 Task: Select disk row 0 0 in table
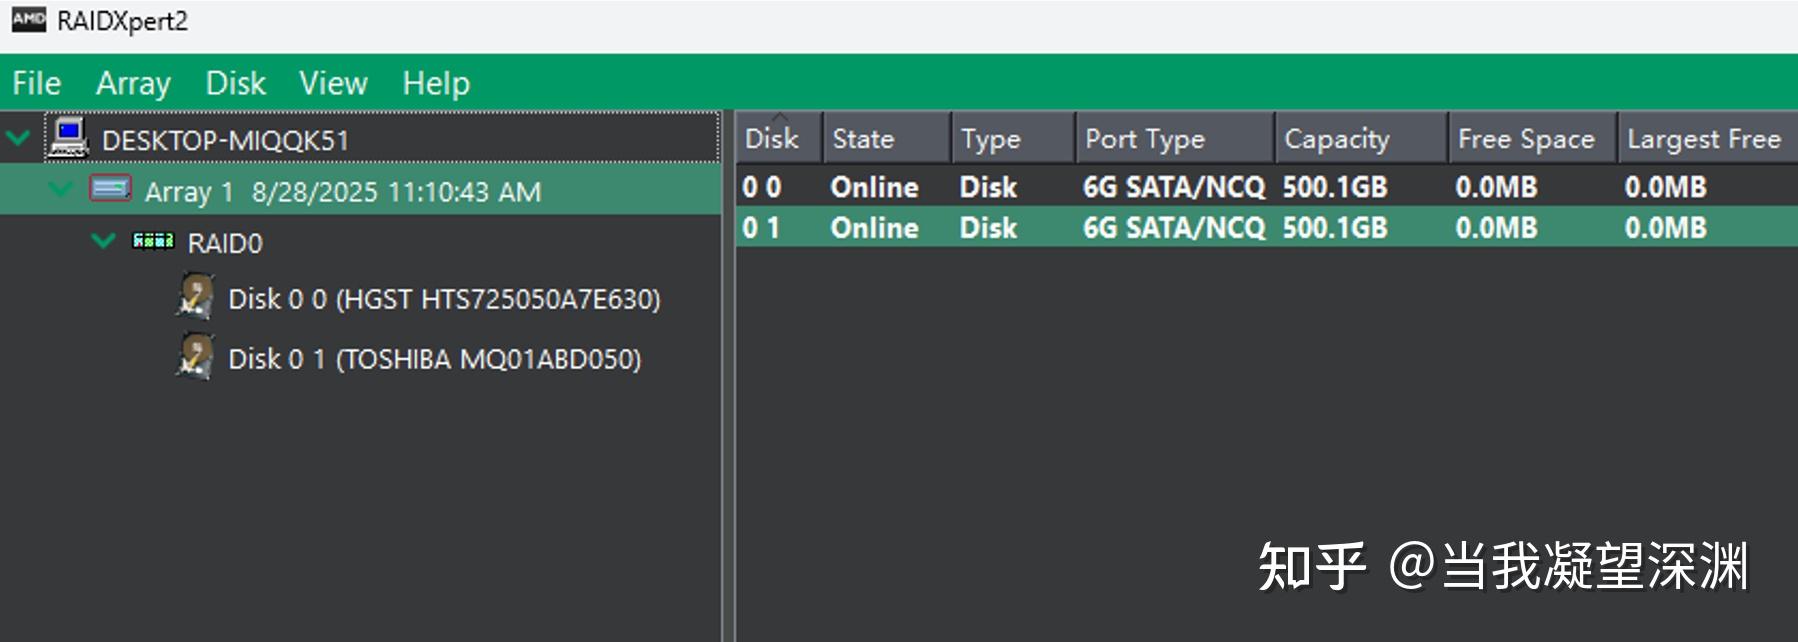click(1267, 186)
